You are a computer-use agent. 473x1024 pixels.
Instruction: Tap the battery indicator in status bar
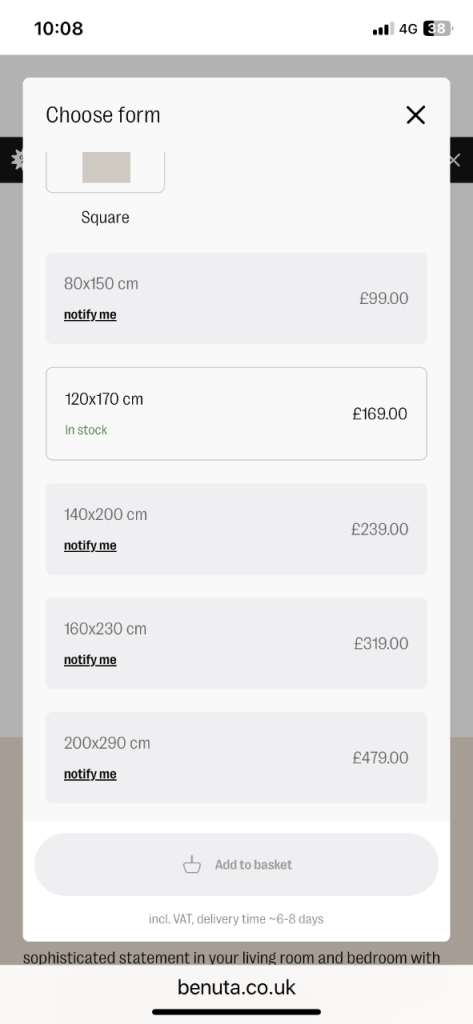(438, 29)
